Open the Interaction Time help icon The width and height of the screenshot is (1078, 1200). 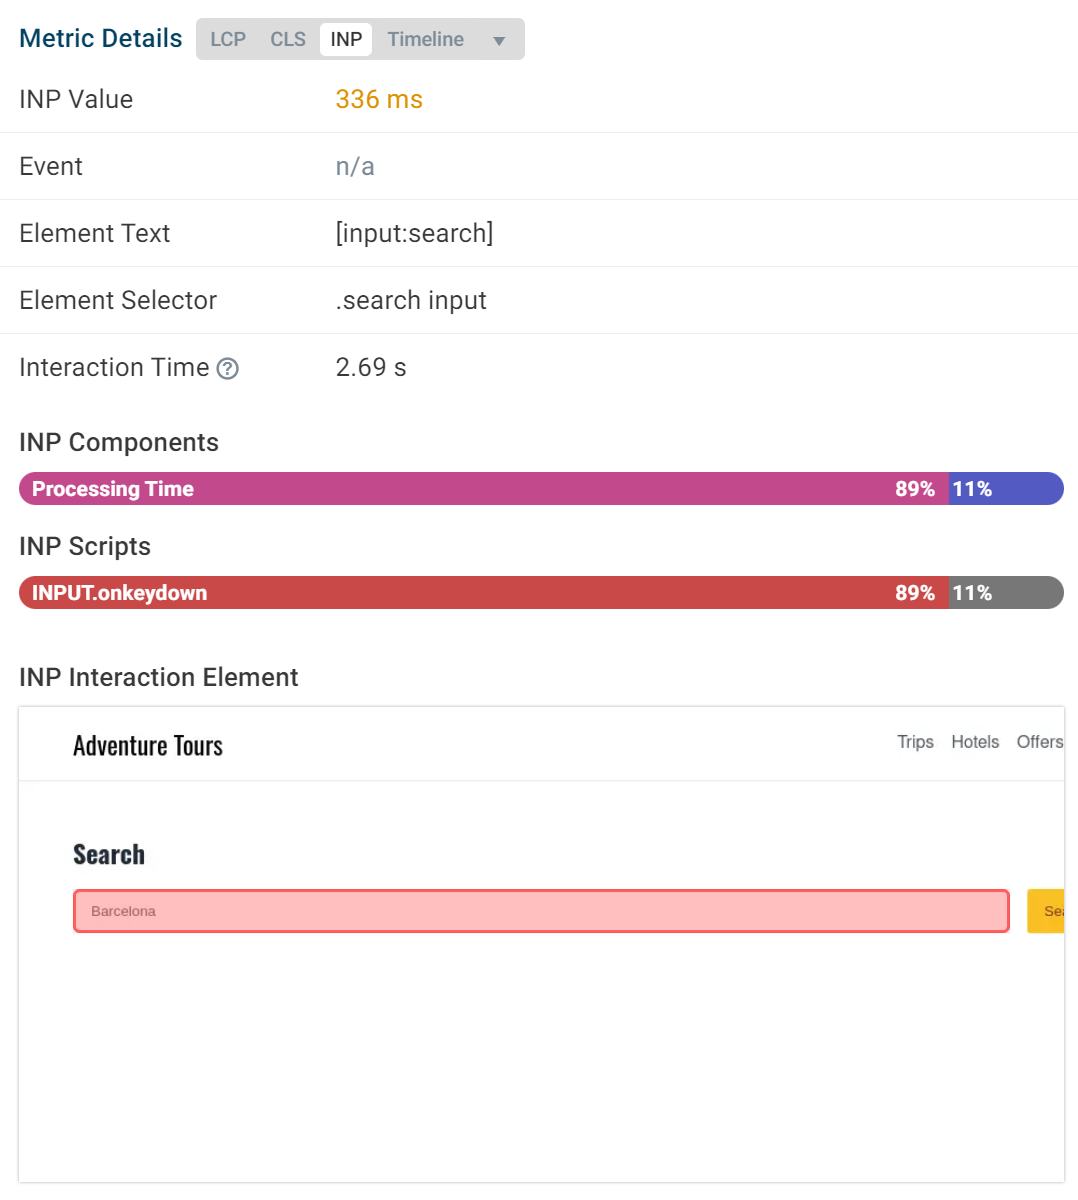pos(228,369)
